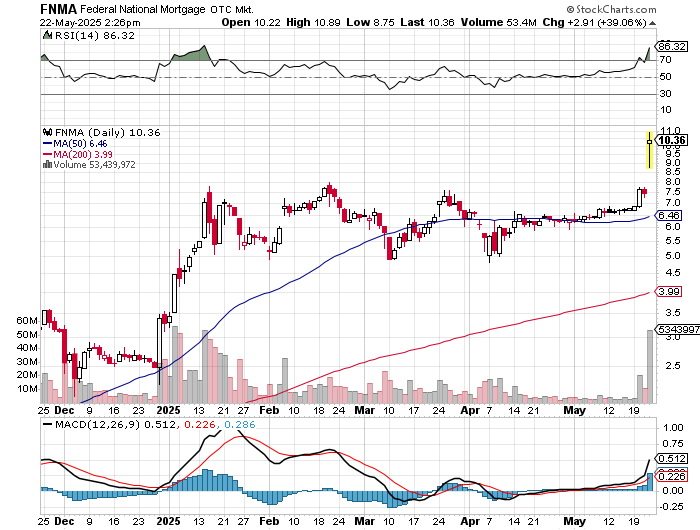Click the OTC Mkt. exchange label
Image resolution: width=700 pixels, height=530 pixels.
(x=232, y=9)
